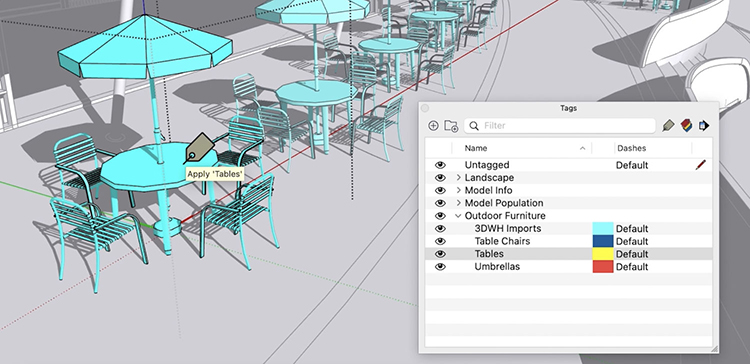Toggle visibility of Model Info folder
The width and height of the screenshot is (750, 364).
pyautogui.click(x=440, y=190)
